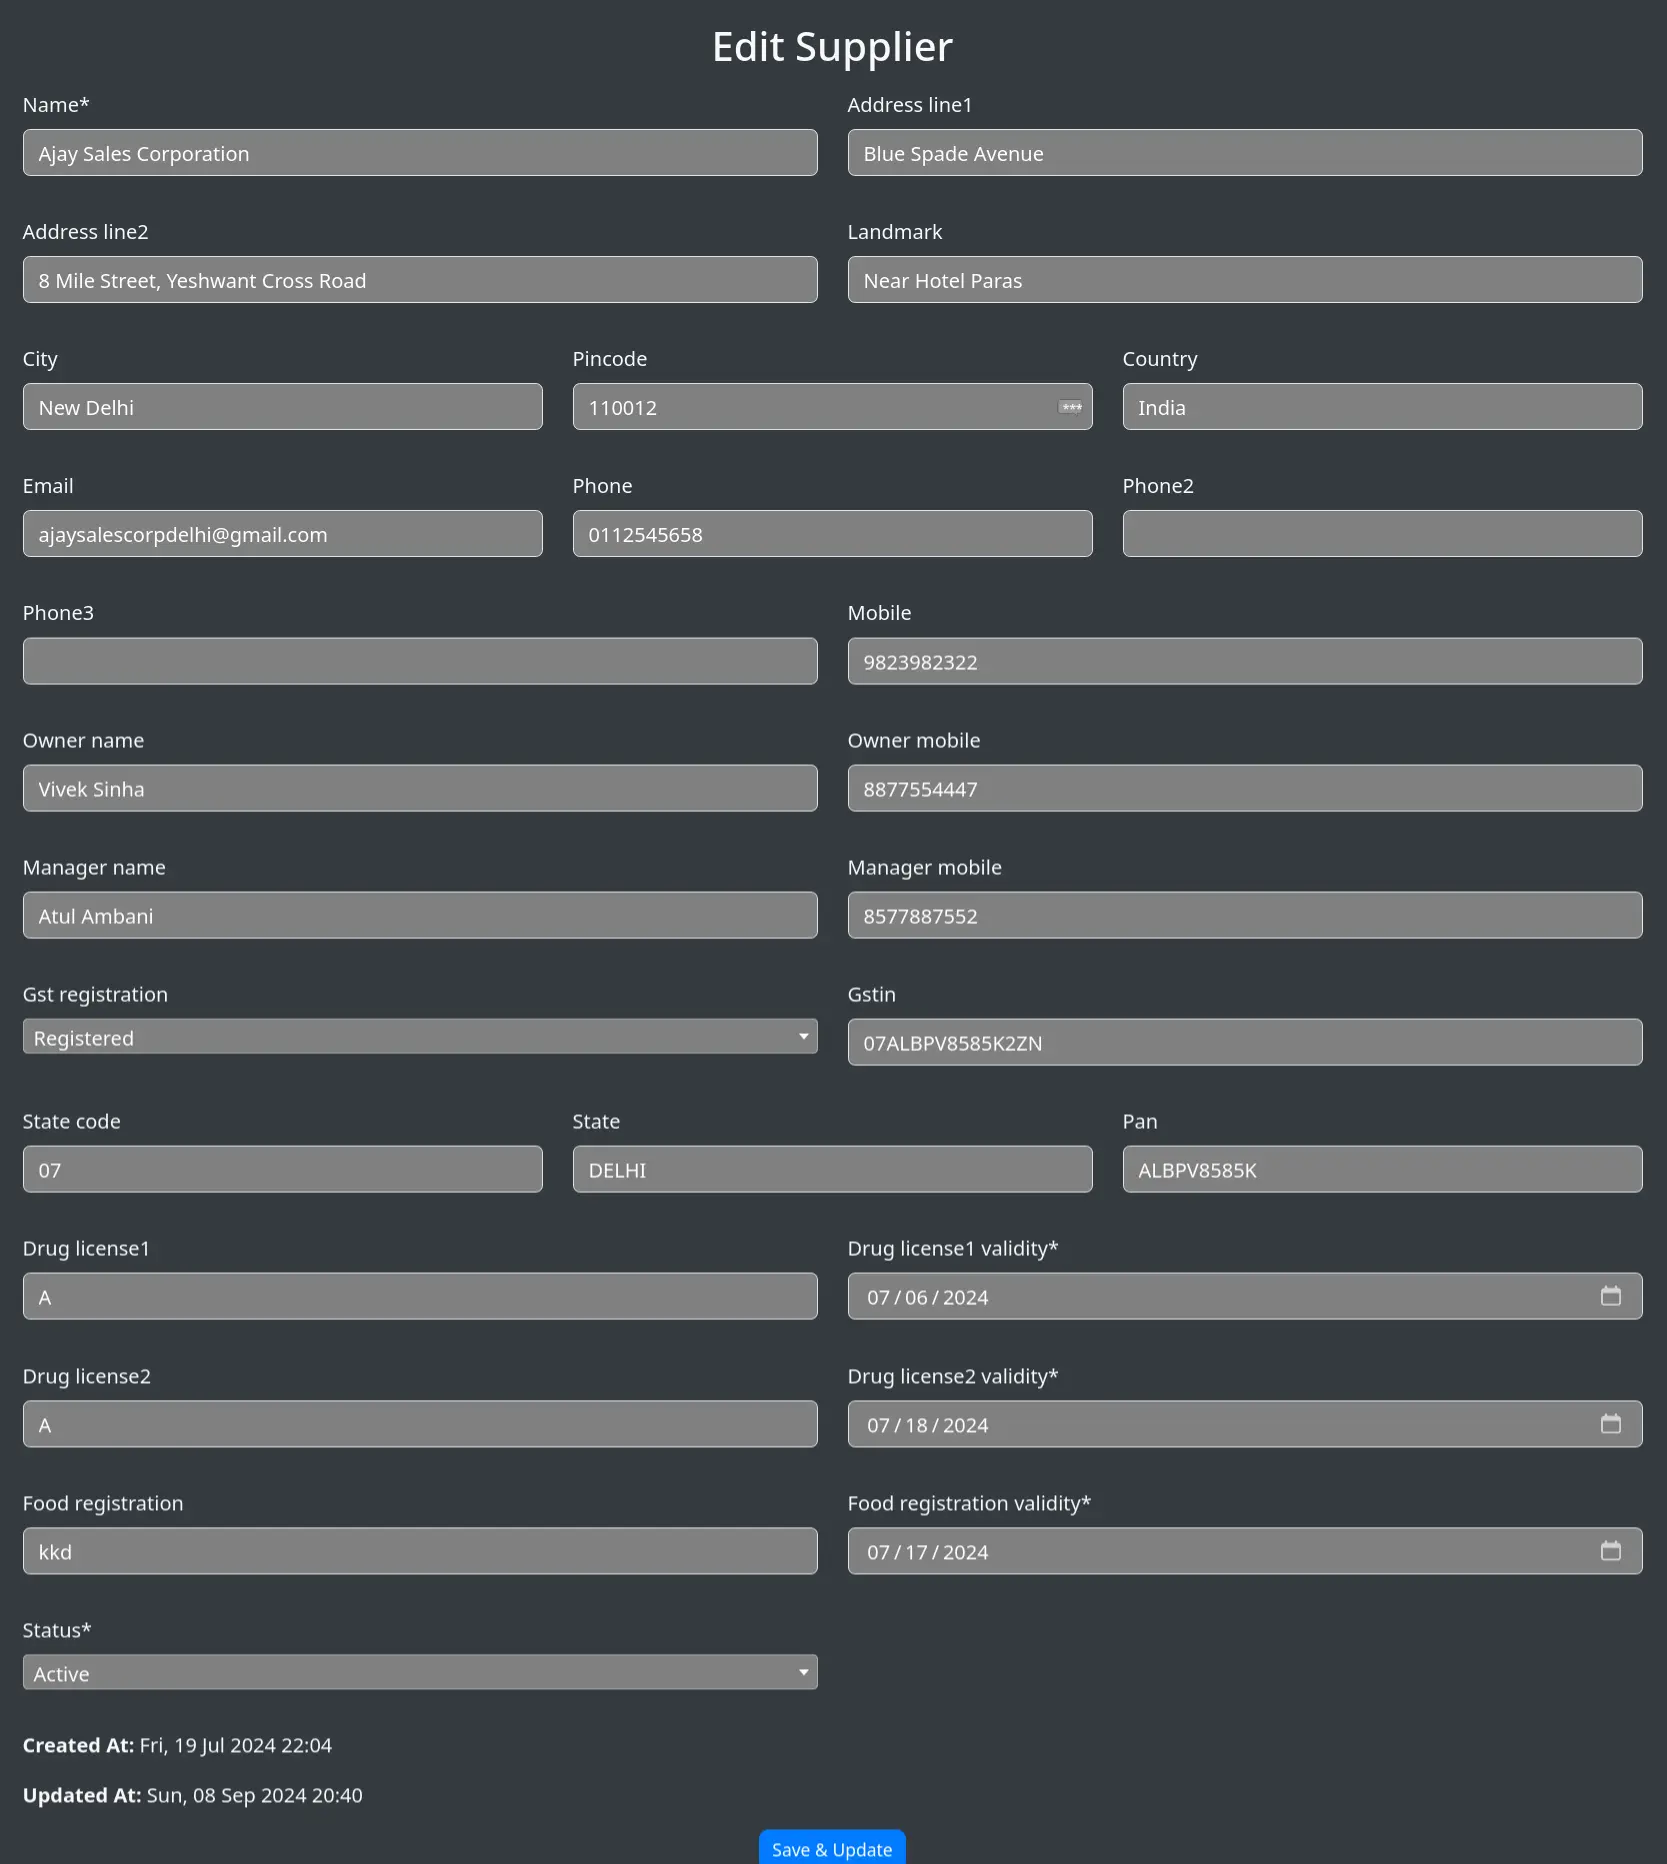Open the Status dropdown showing Active
This screenshot has height=1864, width=1667.
point(420,1673)
